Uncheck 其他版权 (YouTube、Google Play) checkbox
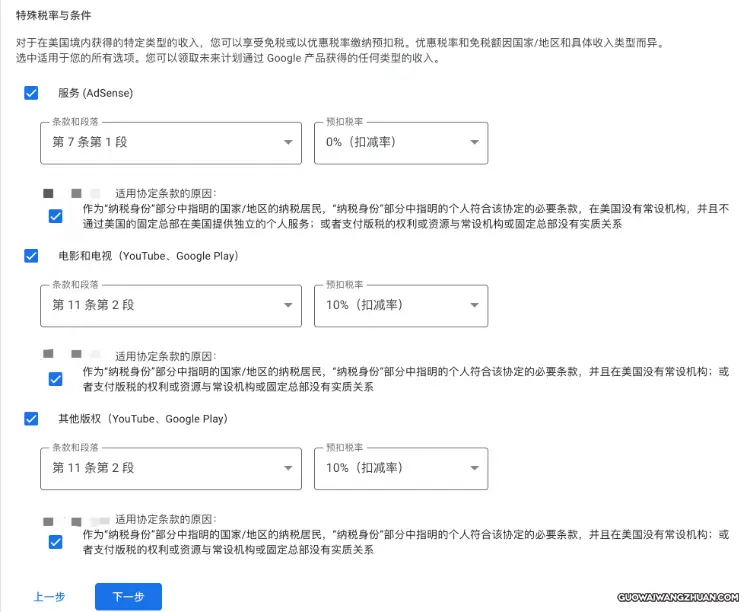750x612 pixels. point(31,419)
